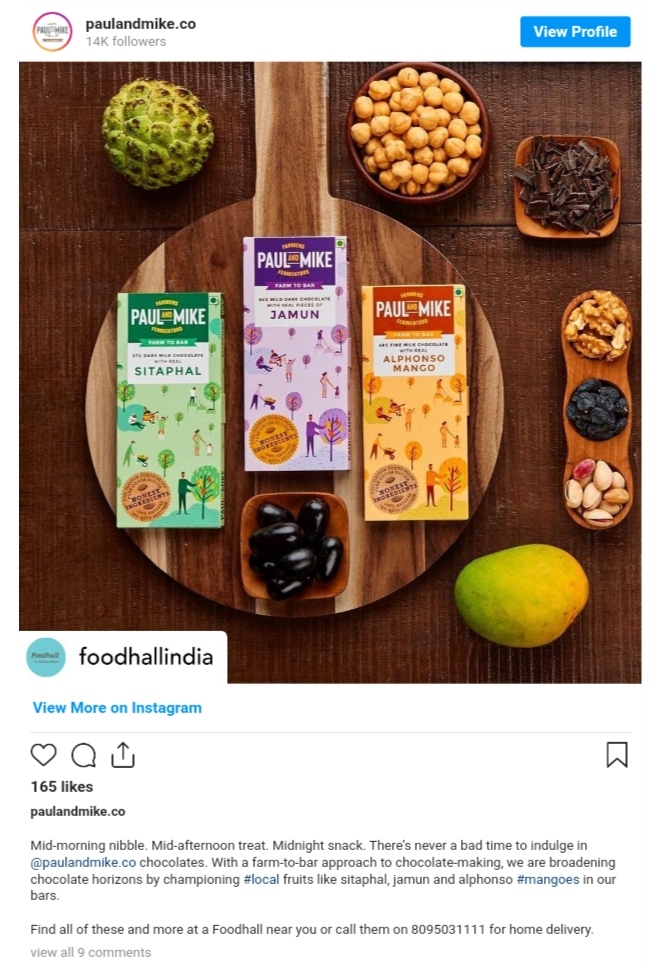Click the paulandmike.co profile avatar
661x968 pixels.
52,31
